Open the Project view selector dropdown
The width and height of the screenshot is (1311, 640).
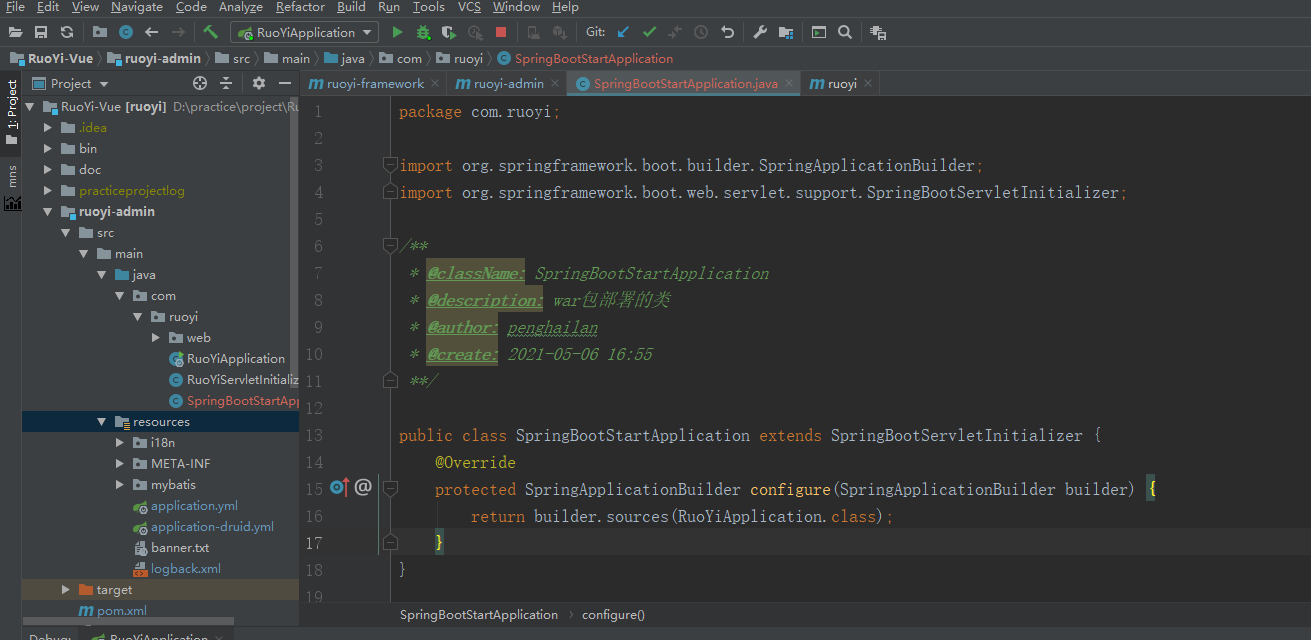coord(71,83)
